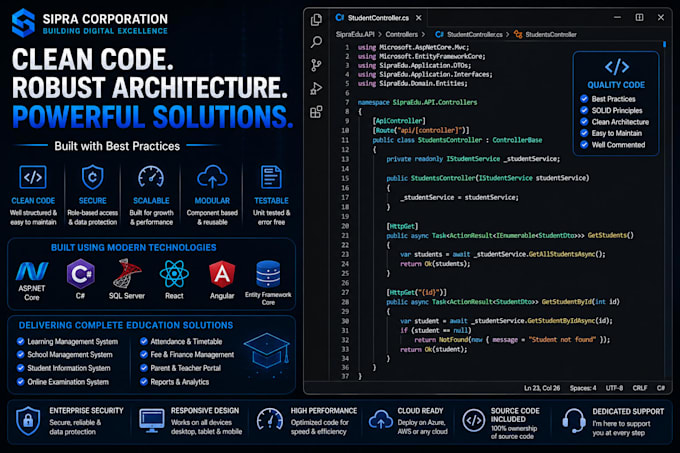Click the GetStudentById method name

(566, 302)
